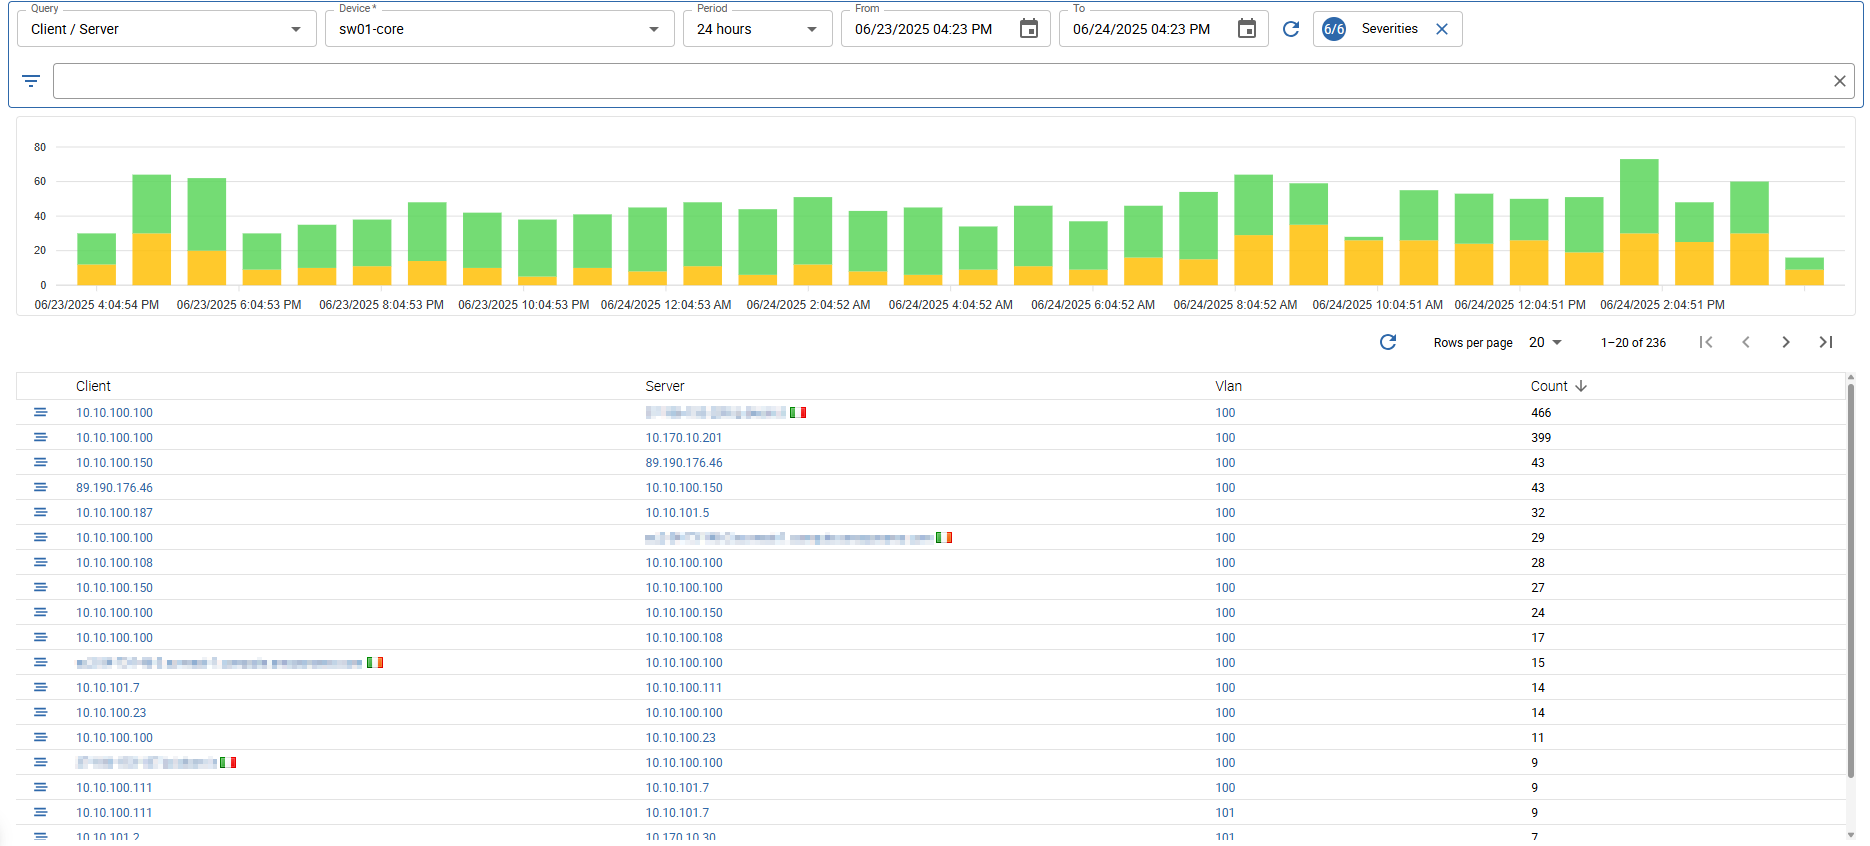Open row menu for the row with count 17
This screenshot has width=1870, height=846.
40,637
